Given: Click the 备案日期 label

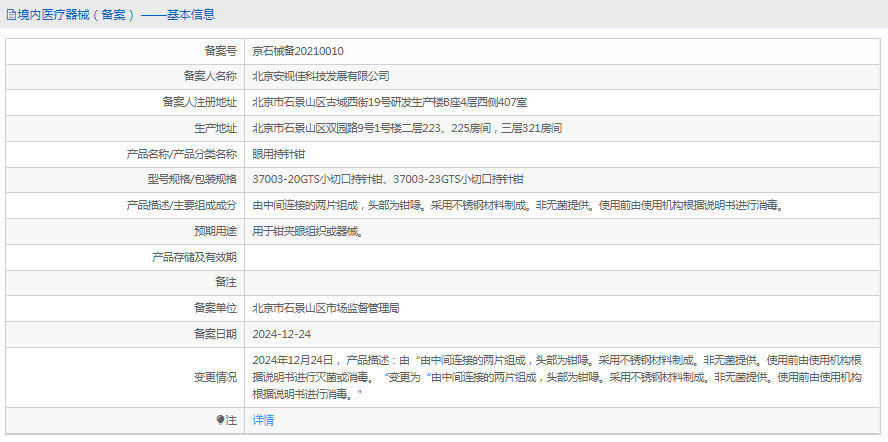Looking at the screenshot, I should click(x=215, y=334).
